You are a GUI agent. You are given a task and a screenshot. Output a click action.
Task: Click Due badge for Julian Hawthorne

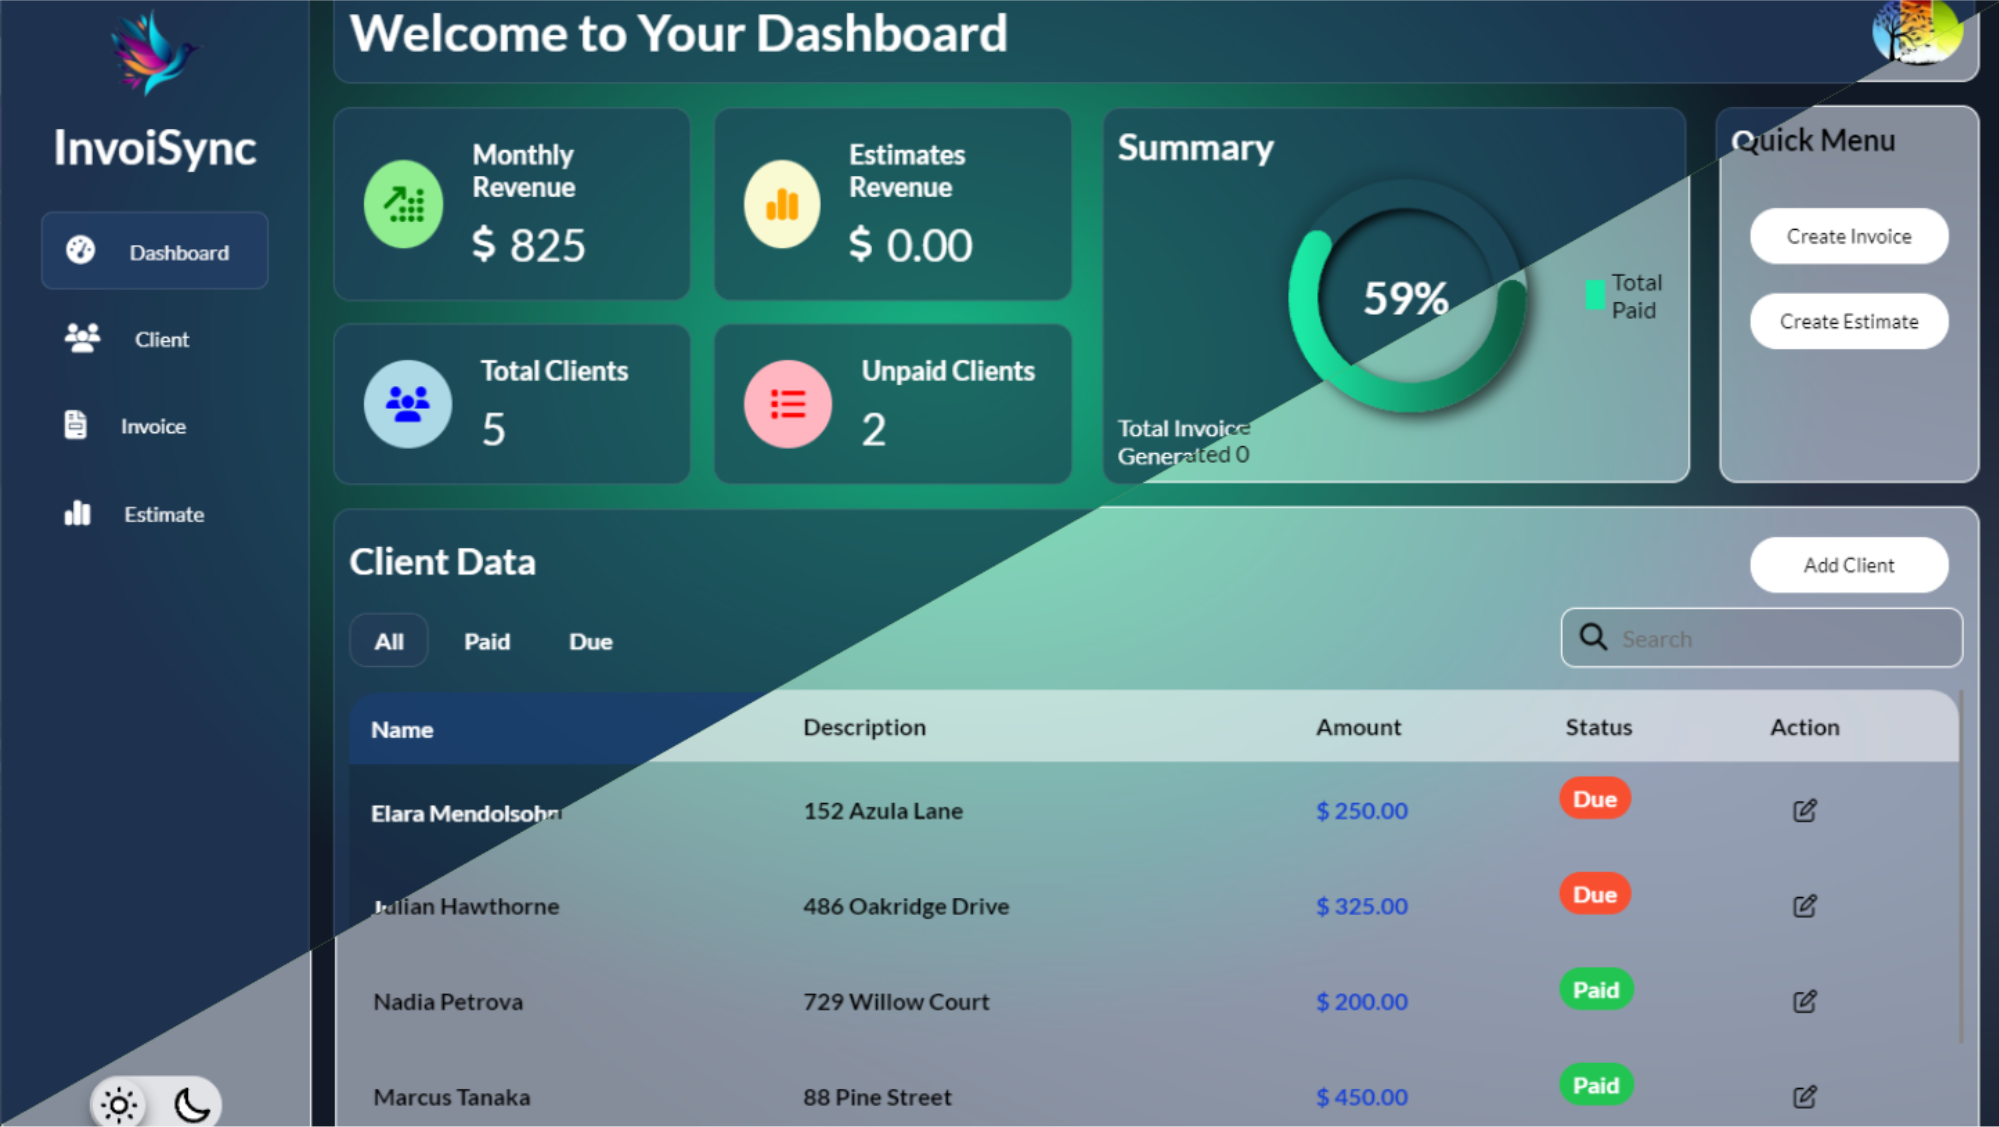1595,894
